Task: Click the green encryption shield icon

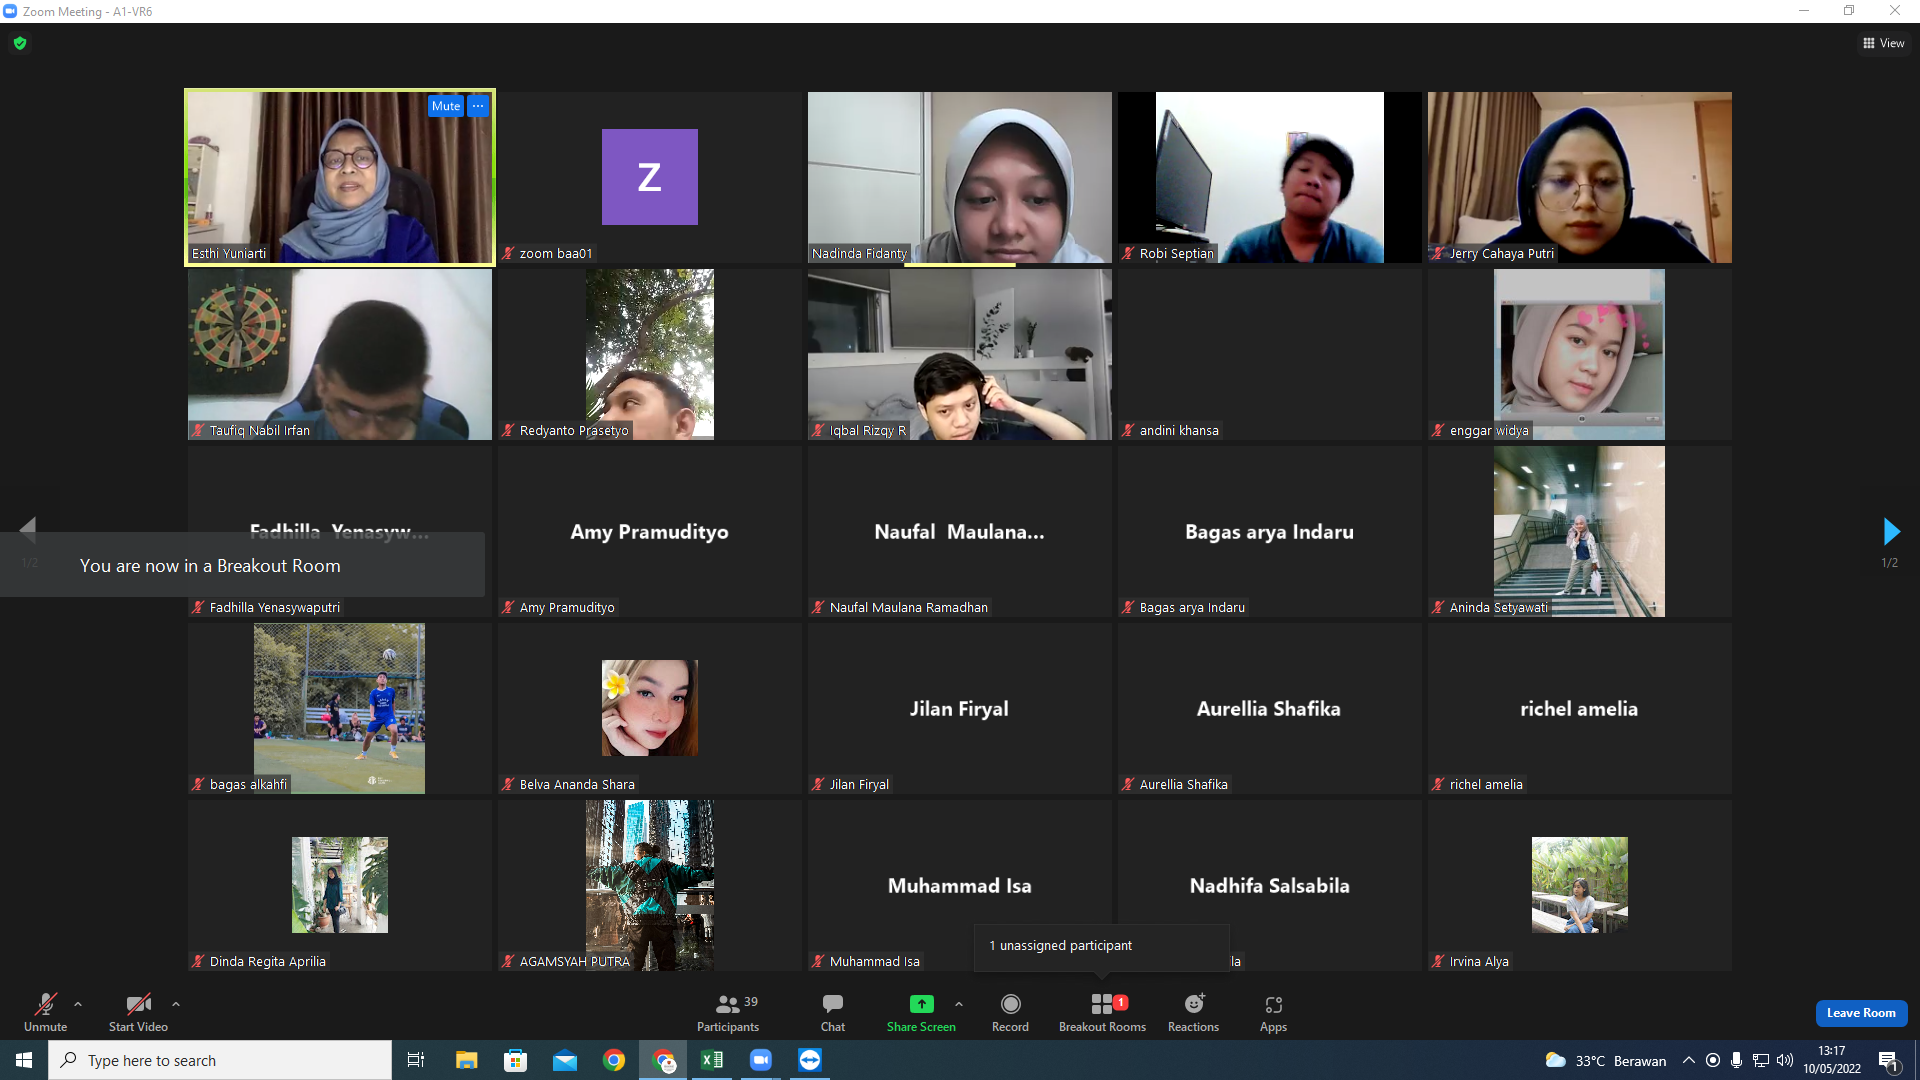Action: [20, 43]
